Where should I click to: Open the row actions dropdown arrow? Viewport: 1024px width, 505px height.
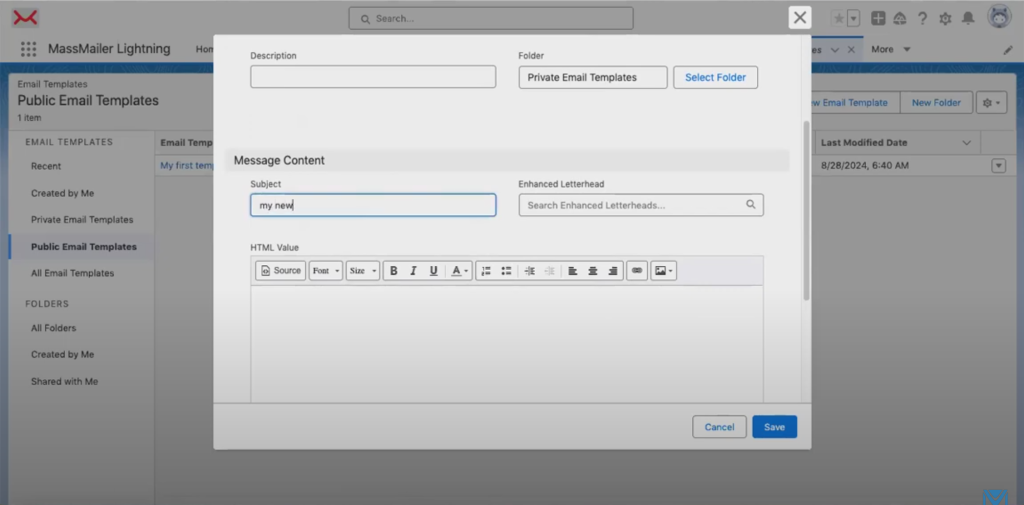[999, 165]
